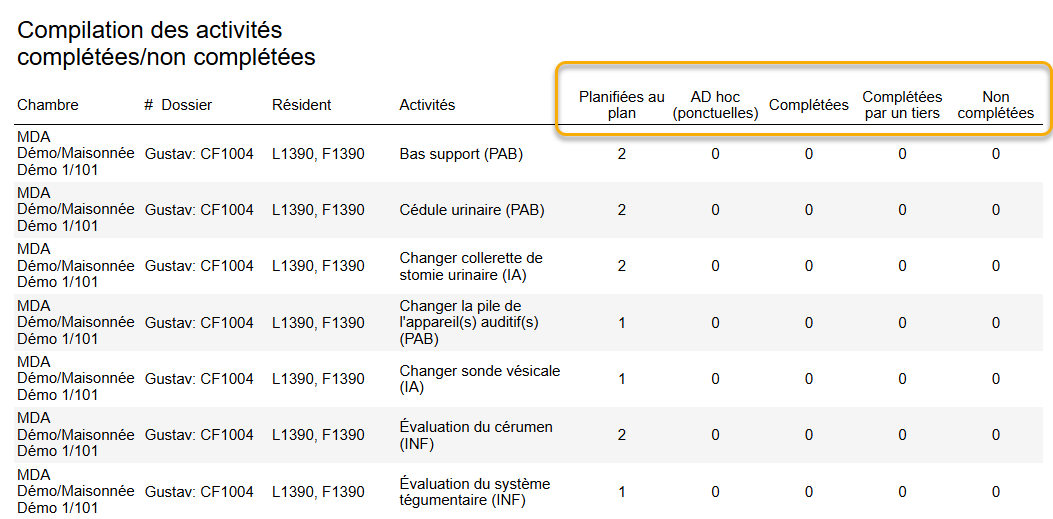1053x519 pixels.
Task: Click the 'Activités' column header
Action: (x=427, y=105)
